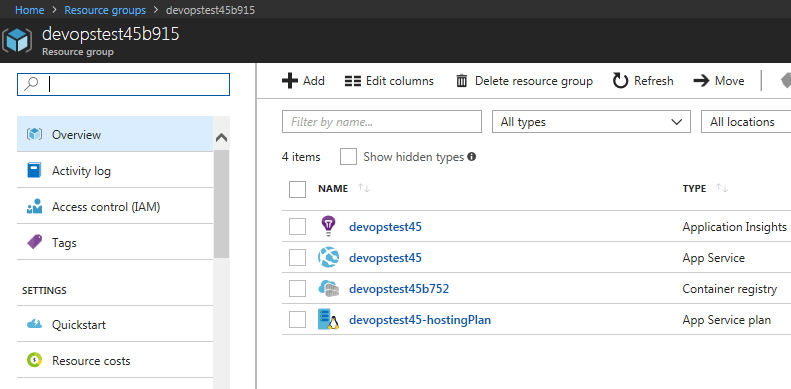The image size is (791, 389).
Task: Sort by TYPE using the sort arrows
Action: [722, 188]
